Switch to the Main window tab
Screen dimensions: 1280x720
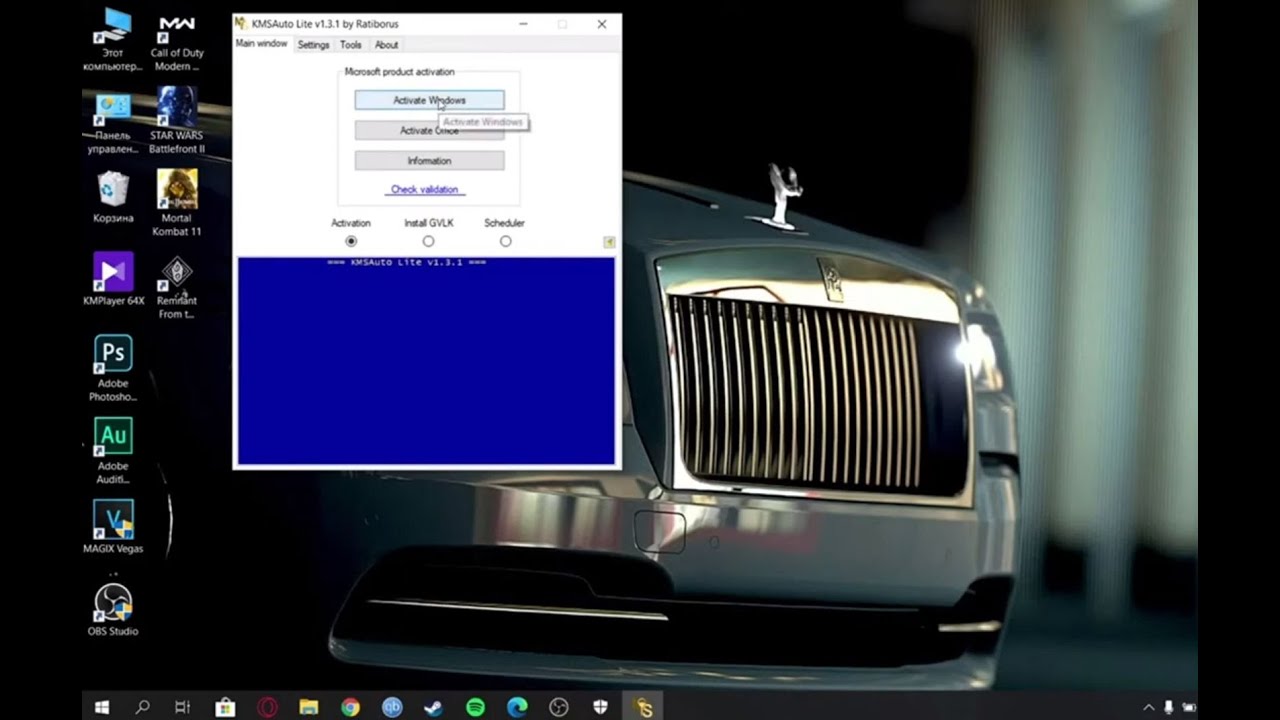tap(261, 44)
